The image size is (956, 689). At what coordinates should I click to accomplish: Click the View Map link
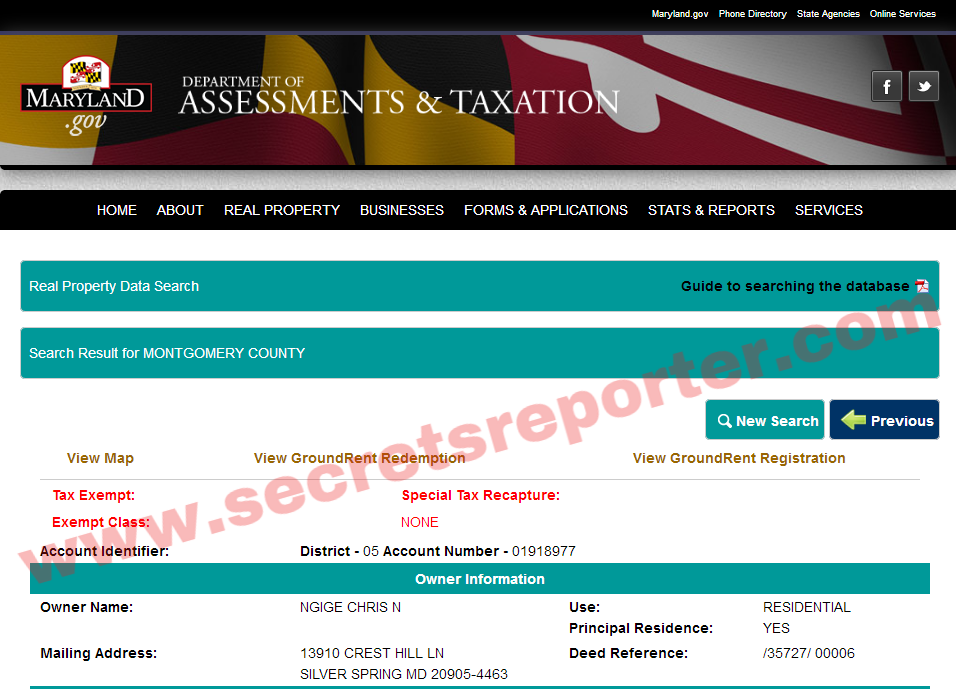coord(100,458)
